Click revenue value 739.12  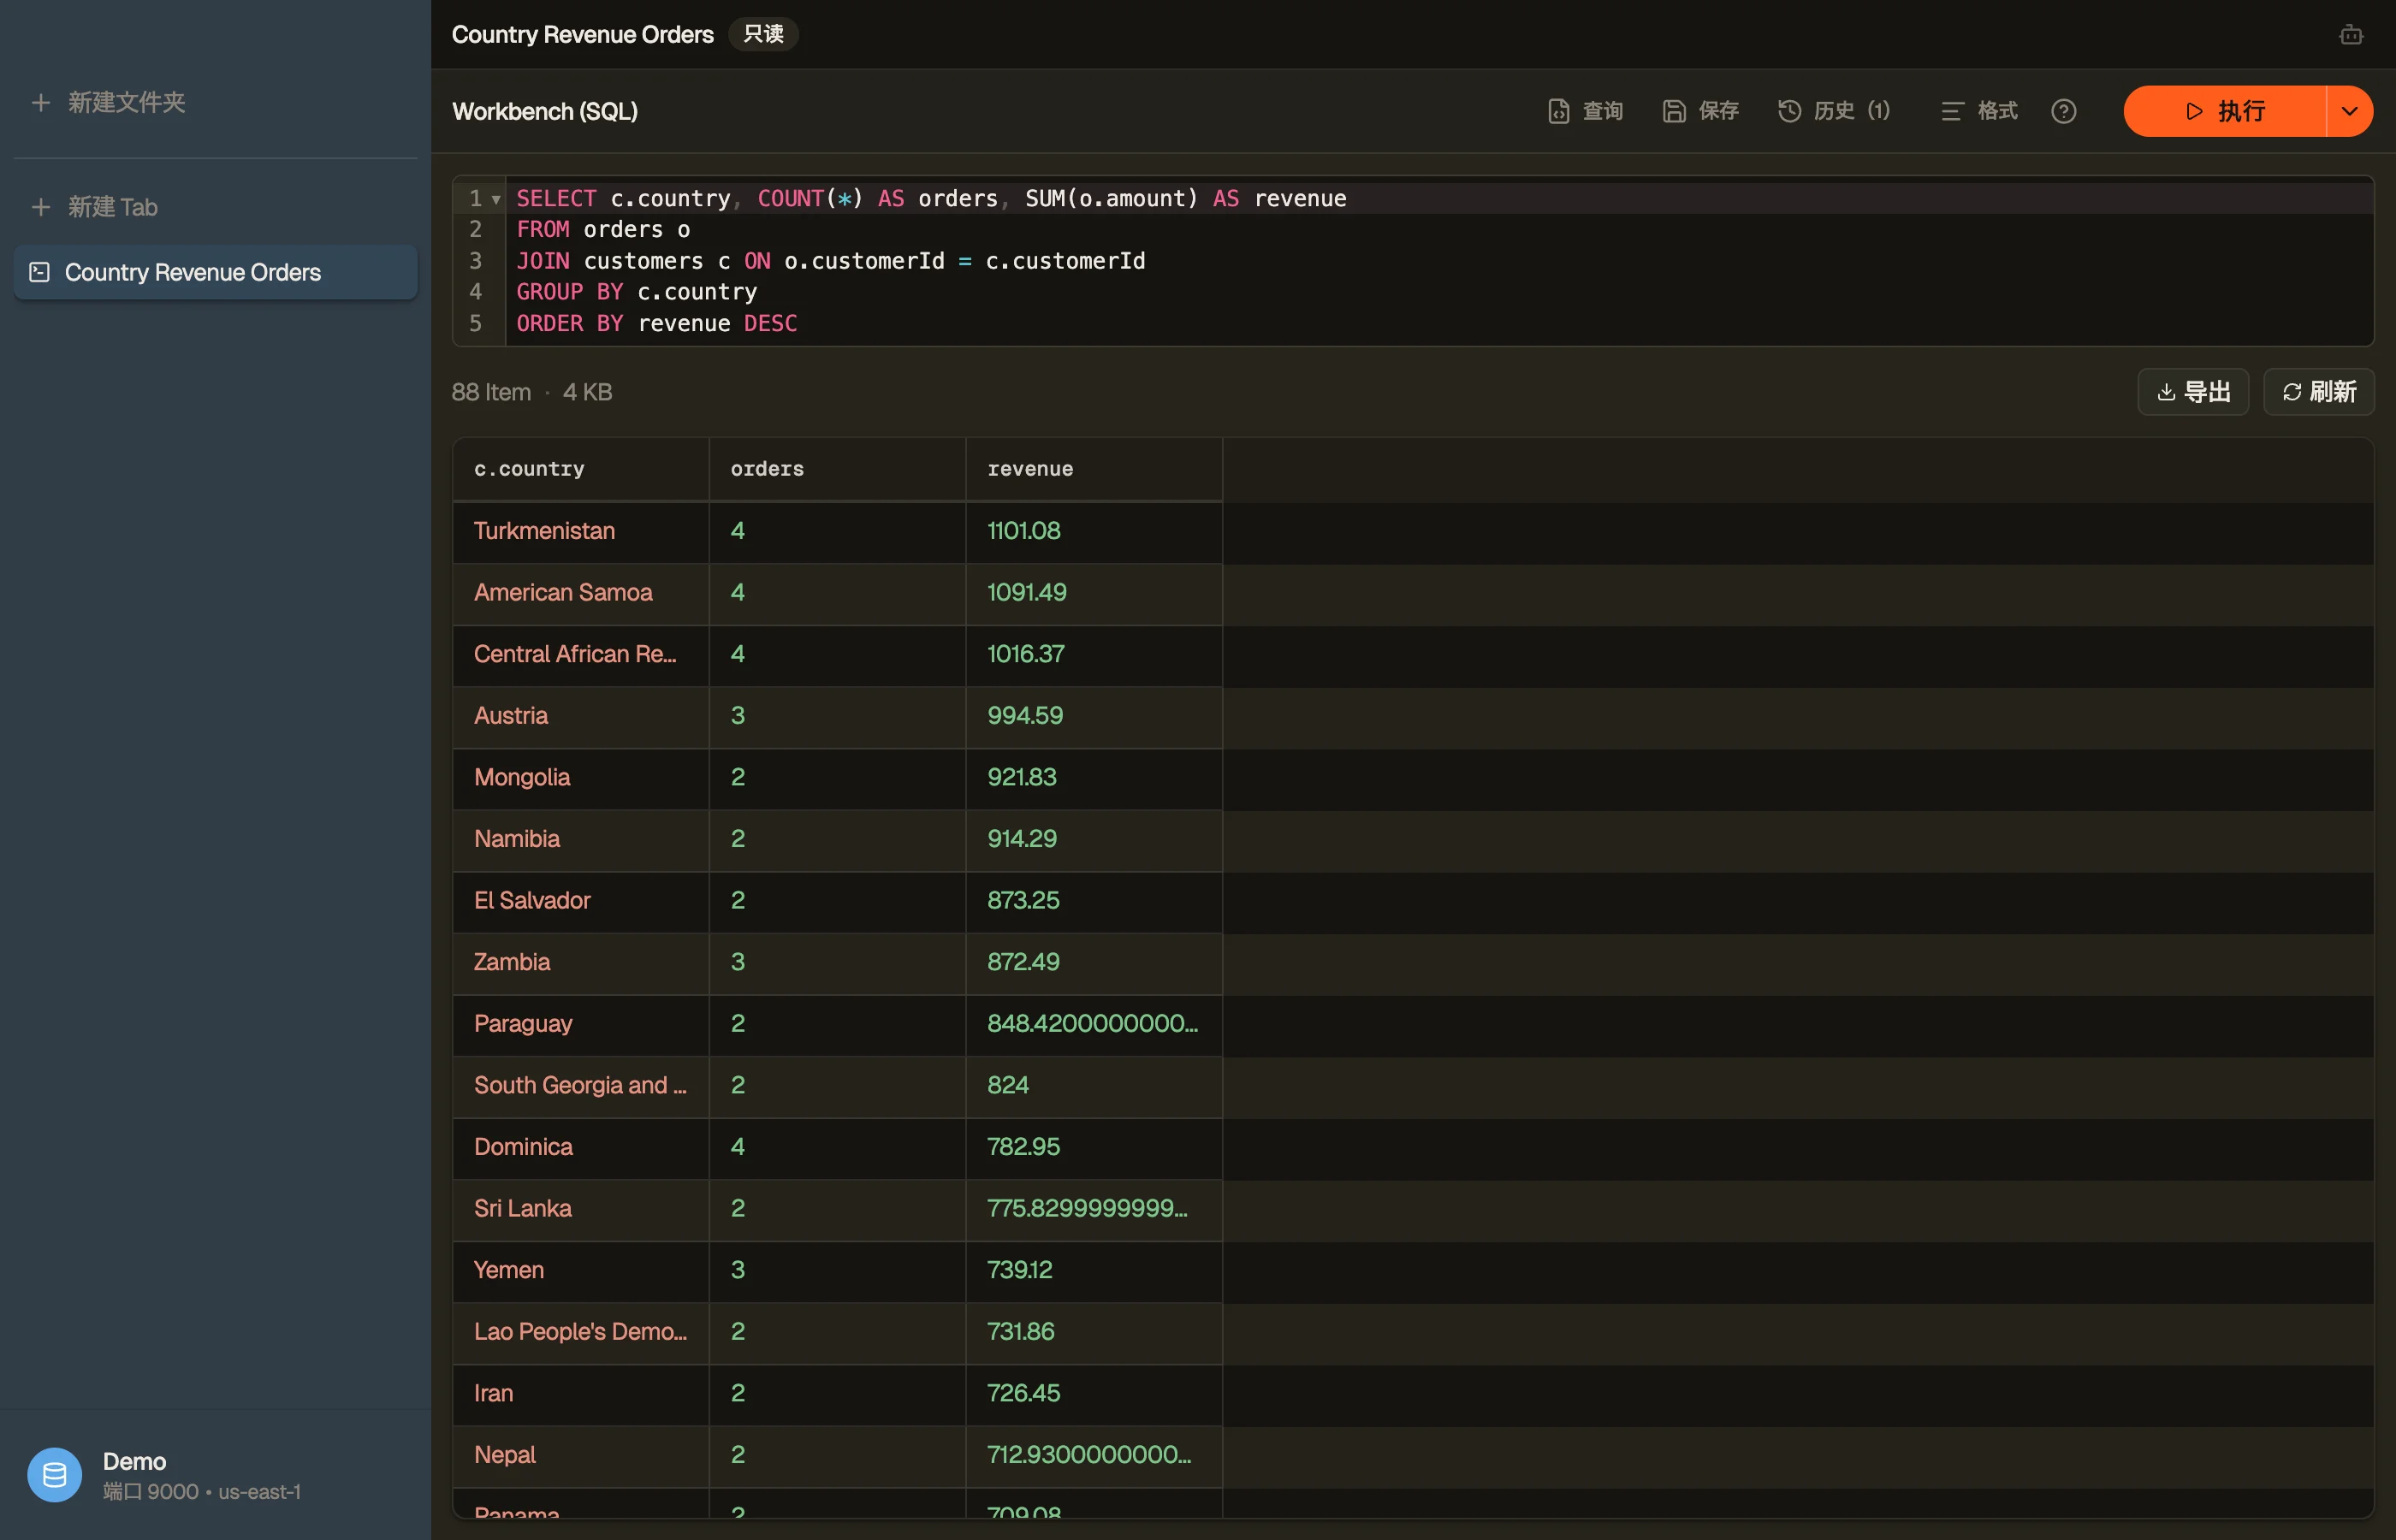pyautogui.click(x=1019, y=1270)
